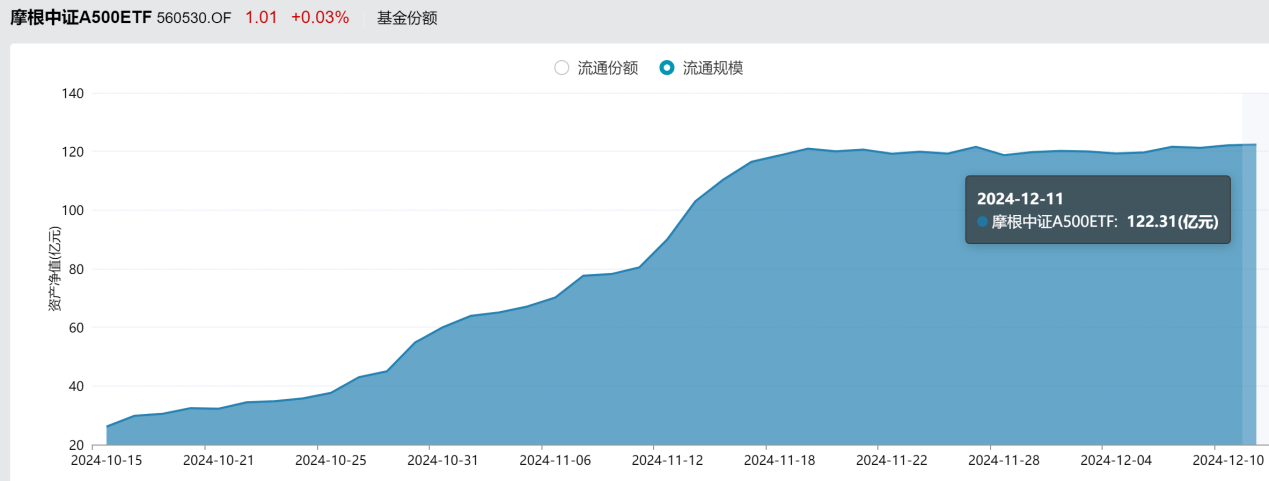Click the 2024-10-31 x-axis date label
The image size is (1269, 481).
tap(428, 460)
